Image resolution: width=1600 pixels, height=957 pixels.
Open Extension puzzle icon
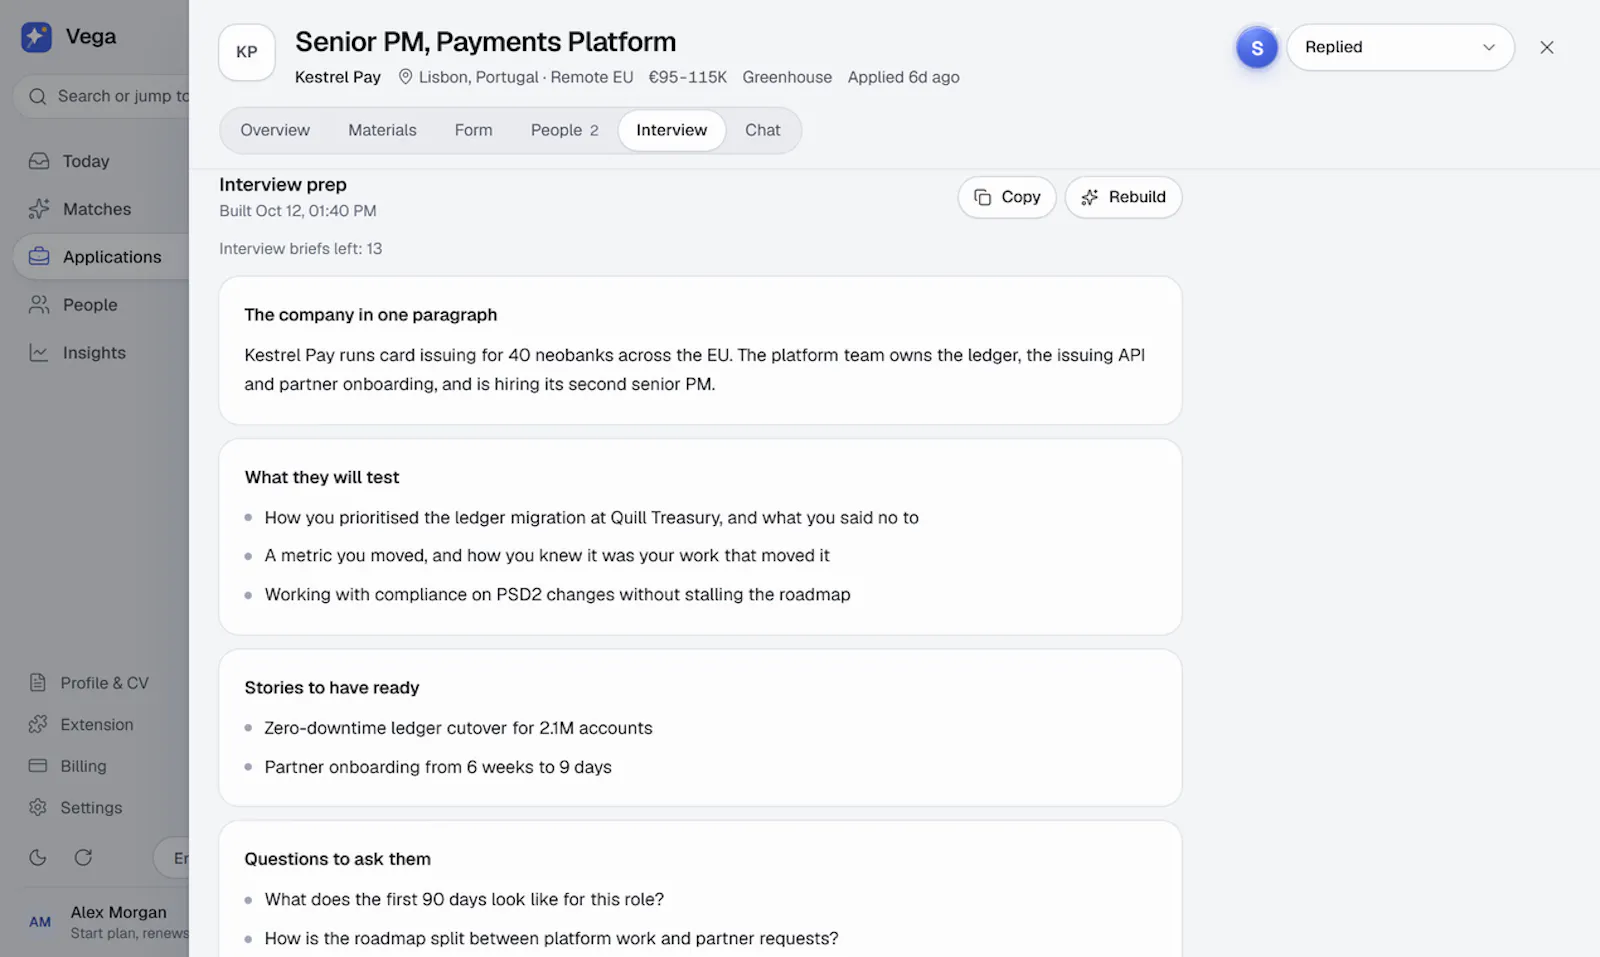point(38,724)
